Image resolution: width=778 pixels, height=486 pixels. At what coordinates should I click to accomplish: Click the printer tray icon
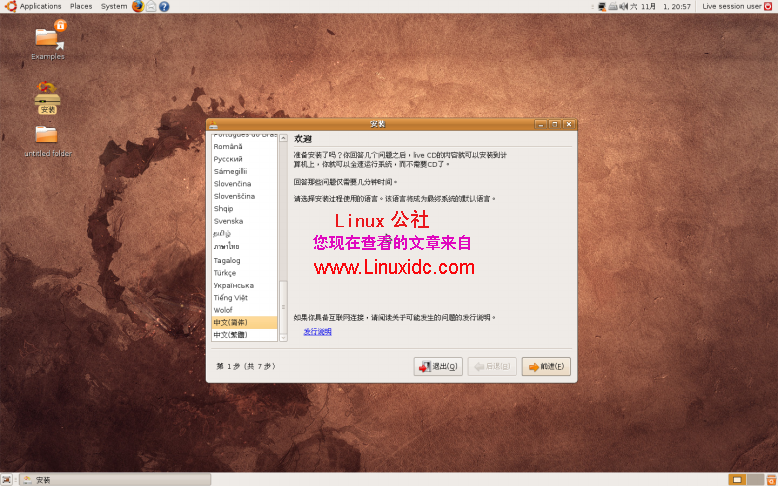(x=613, y=6)
